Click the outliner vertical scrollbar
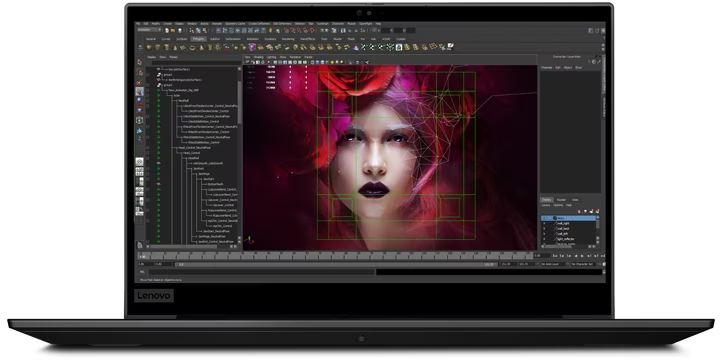This screenshot has width=720, height=360. pos(239,156)
